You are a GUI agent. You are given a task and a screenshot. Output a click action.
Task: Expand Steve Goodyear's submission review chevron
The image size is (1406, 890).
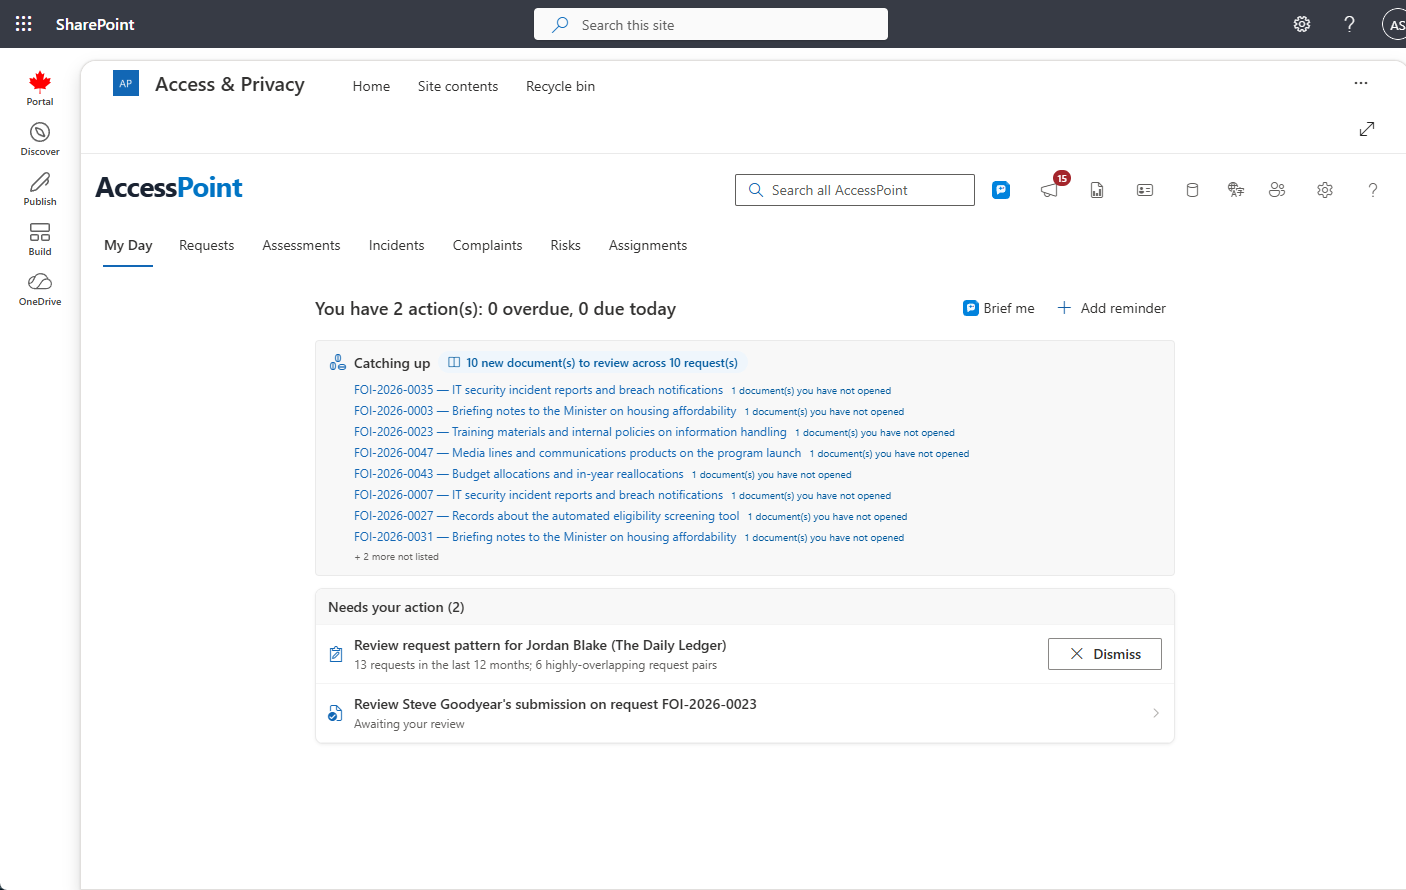(x=1156, y=713)
